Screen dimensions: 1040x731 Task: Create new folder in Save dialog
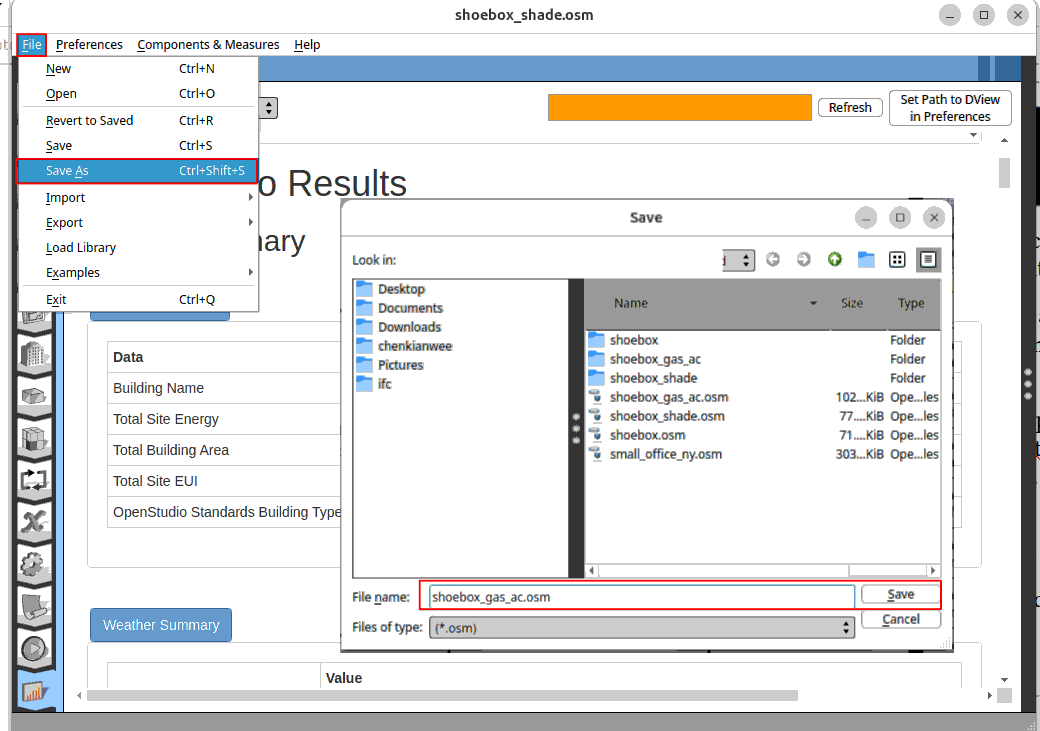pyautogui.click(x=866, y=260)
